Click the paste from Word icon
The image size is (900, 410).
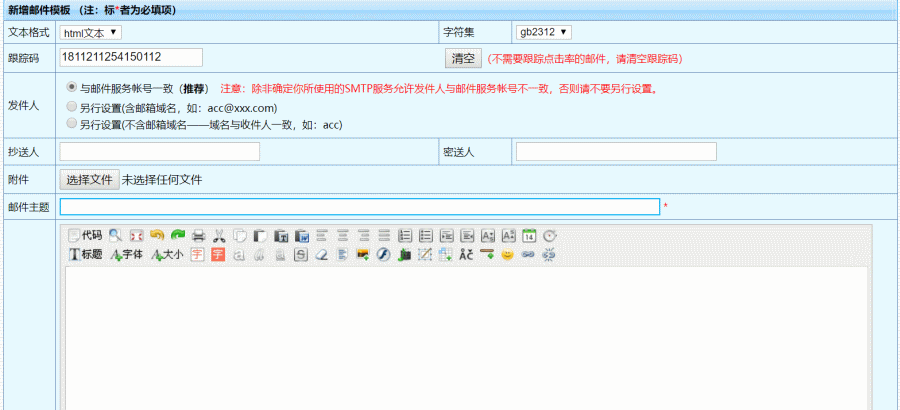[x=302, y=235]
